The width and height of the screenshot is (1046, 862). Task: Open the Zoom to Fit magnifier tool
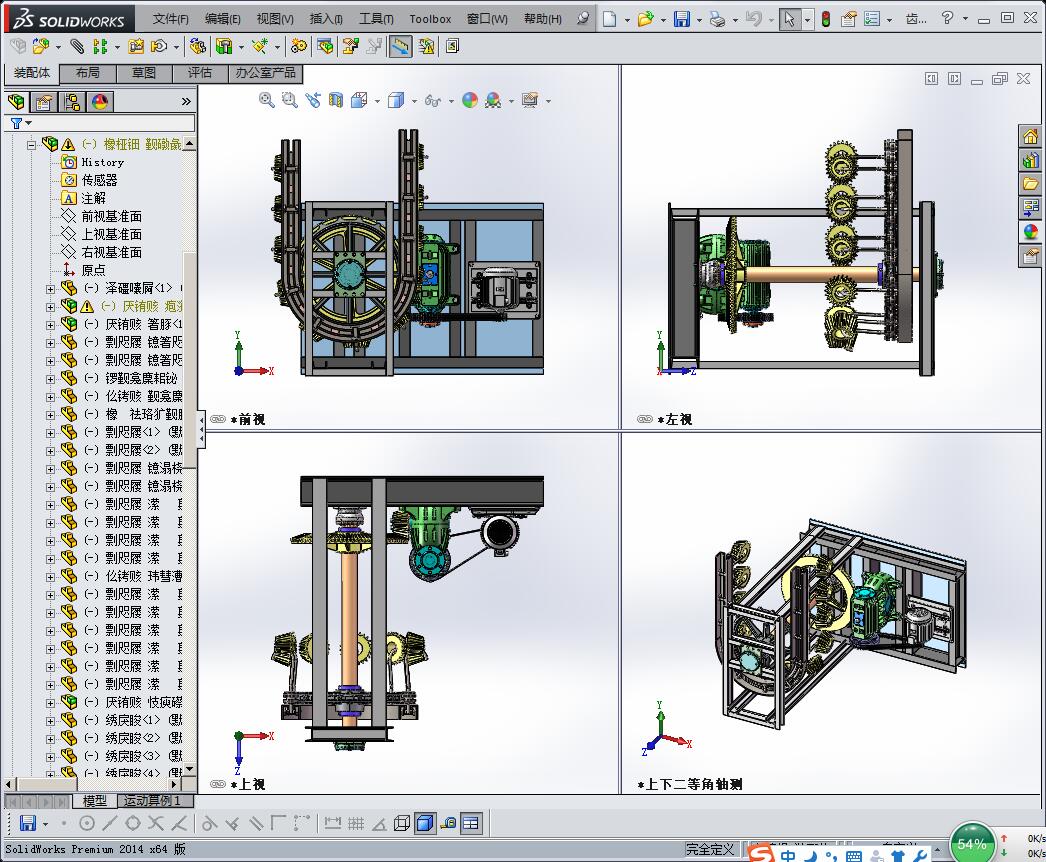(267, 100)
